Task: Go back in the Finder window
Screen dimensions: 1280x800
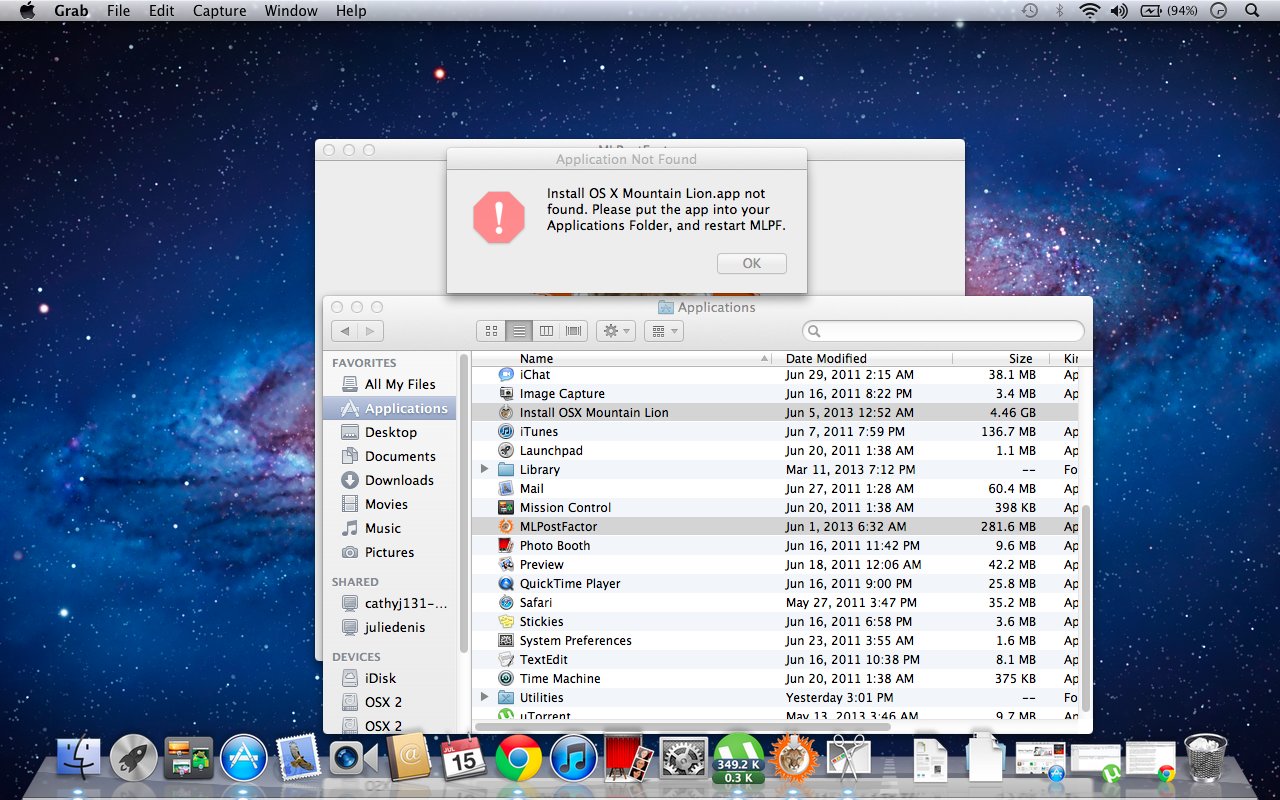Action: (x=345, y=331)
